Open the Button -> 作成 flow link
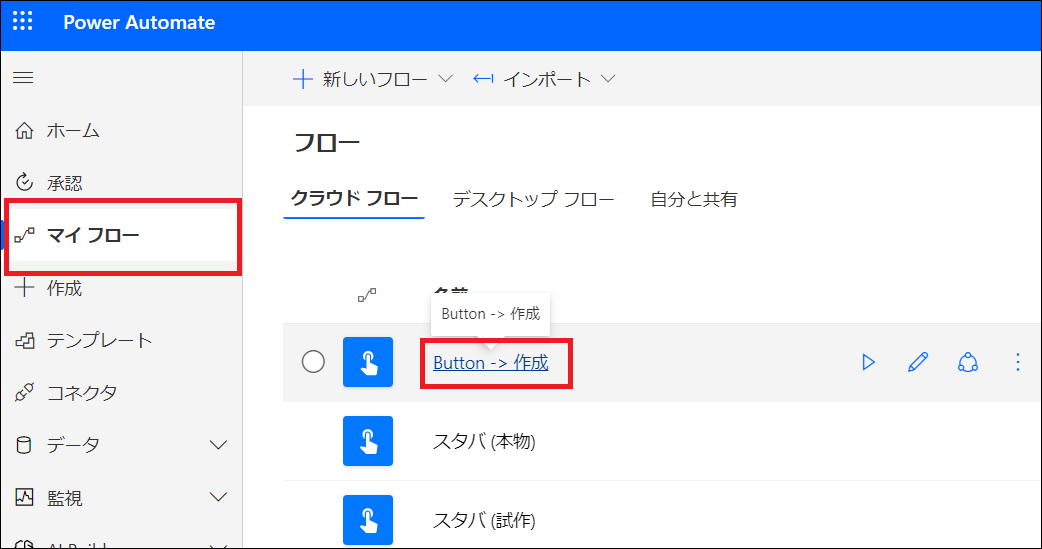This screenshot has width=1042, height=549. pos(490,363)
